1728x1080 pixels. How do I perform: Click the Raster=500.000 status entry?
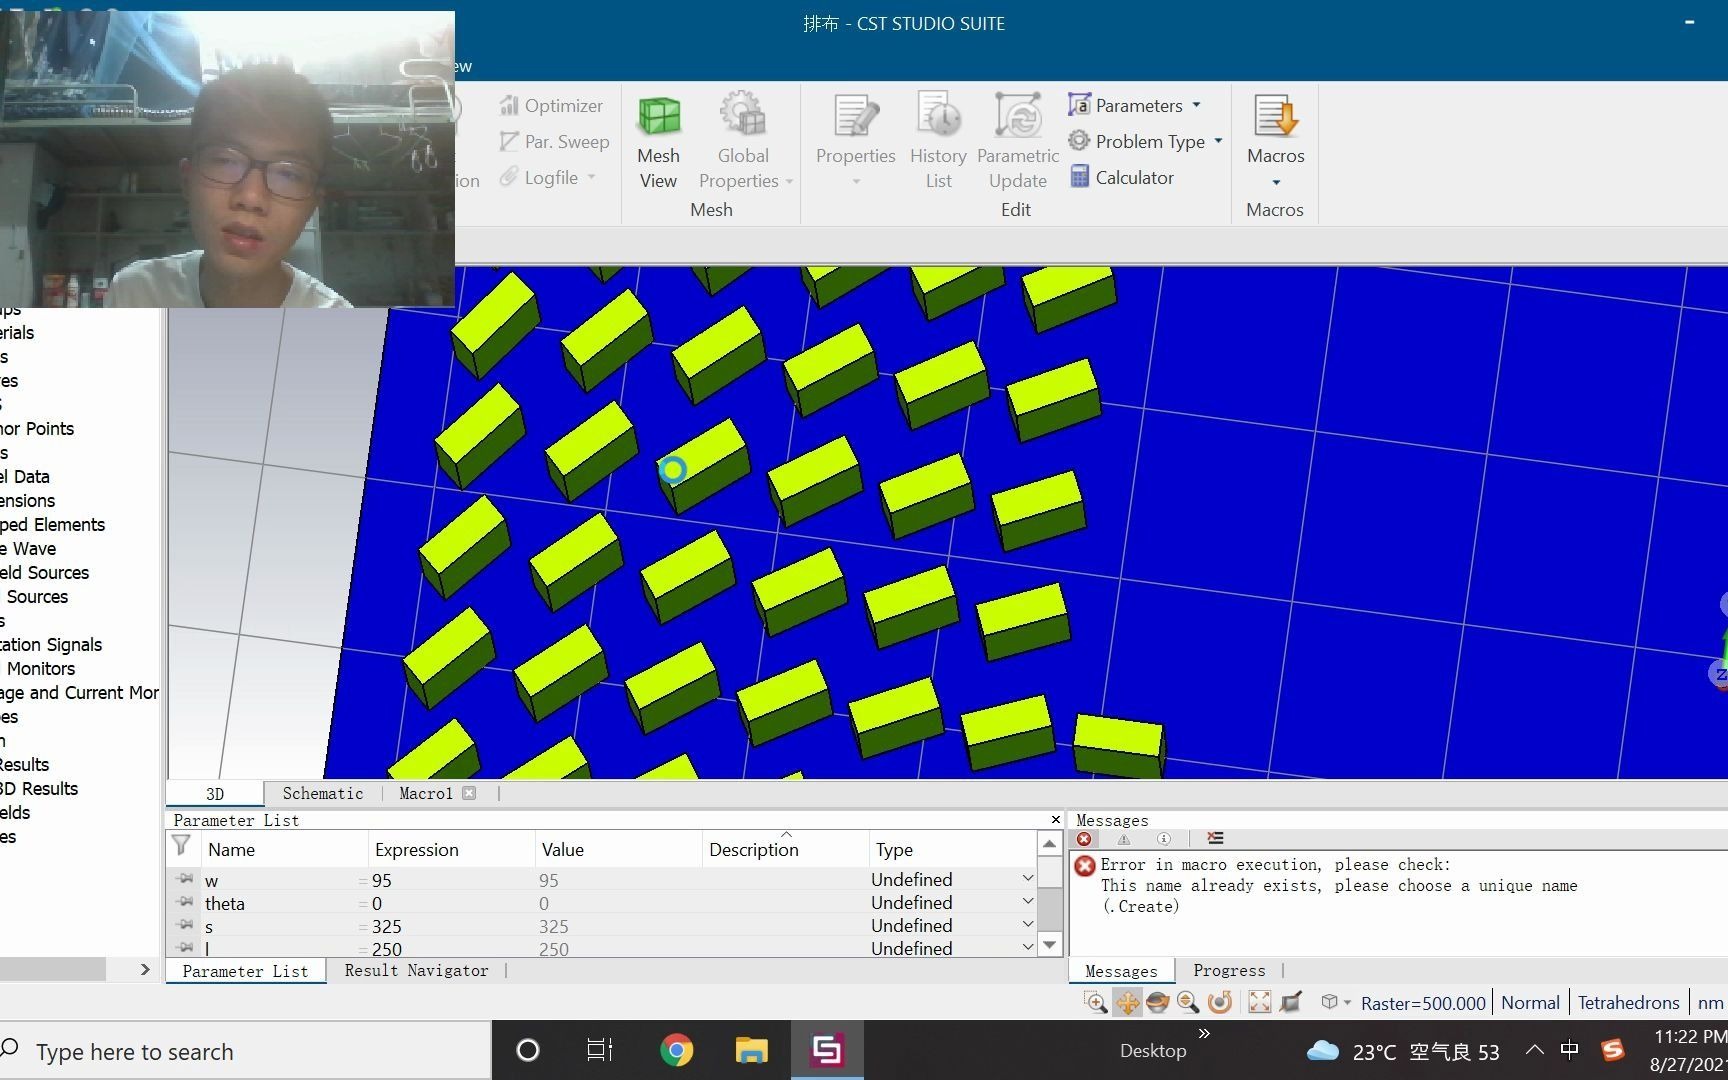(1423, 1003)
